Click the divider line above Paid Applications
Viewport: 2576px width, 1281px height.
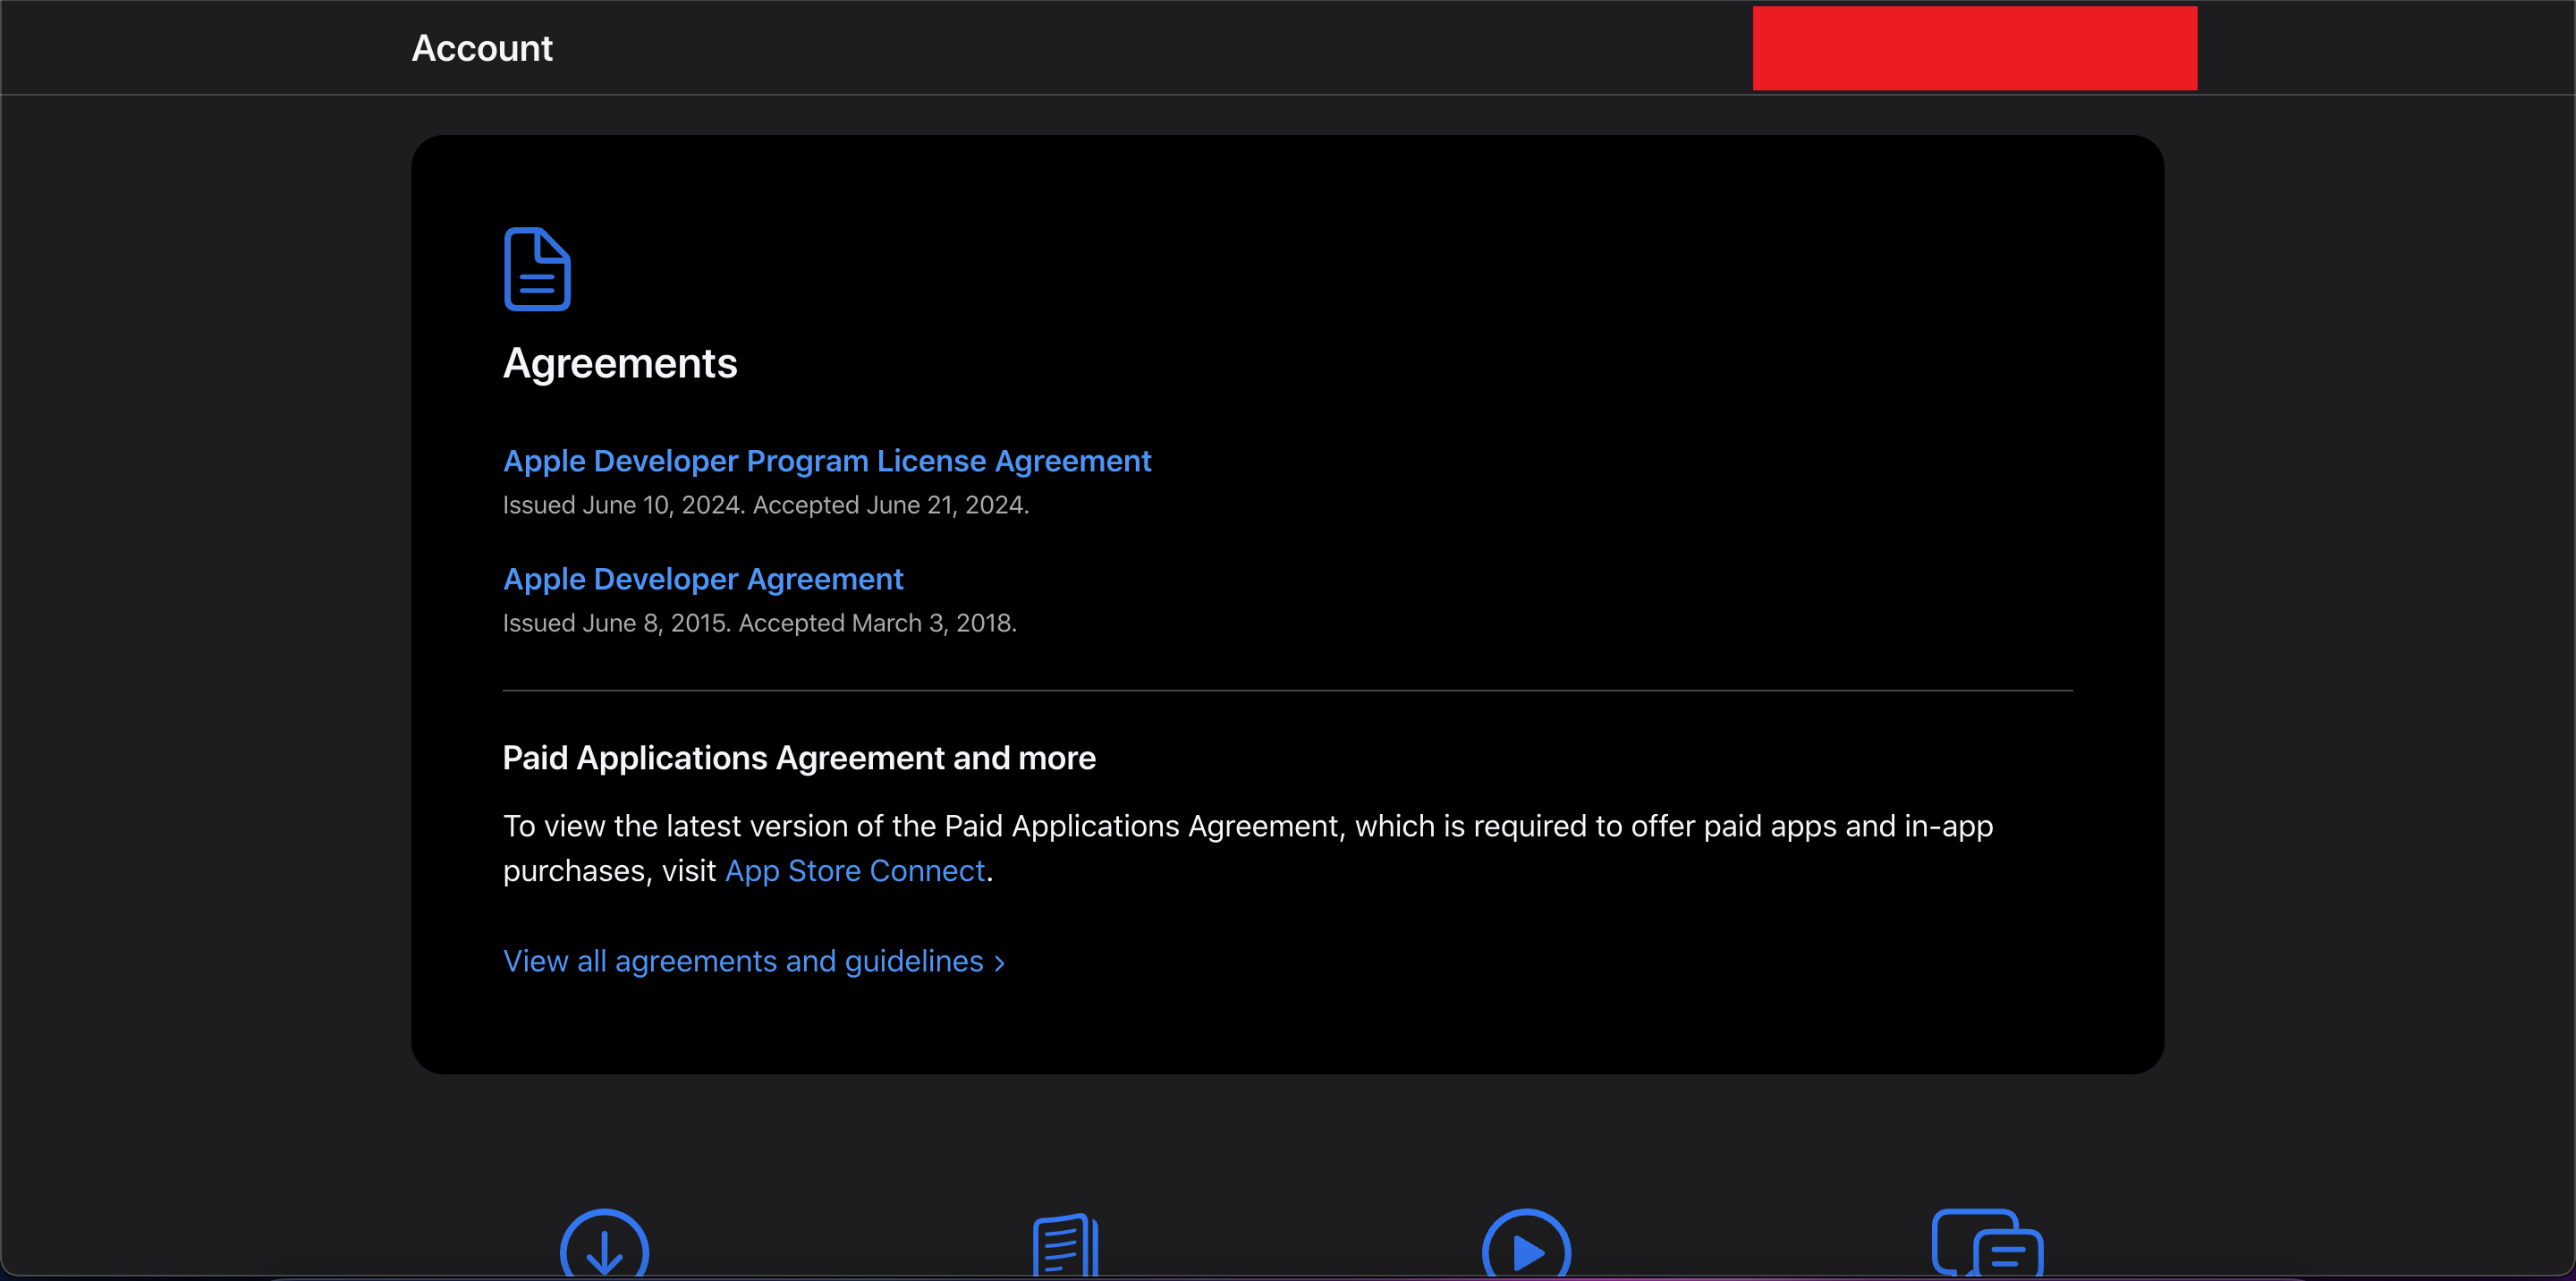click(1287, 690)
